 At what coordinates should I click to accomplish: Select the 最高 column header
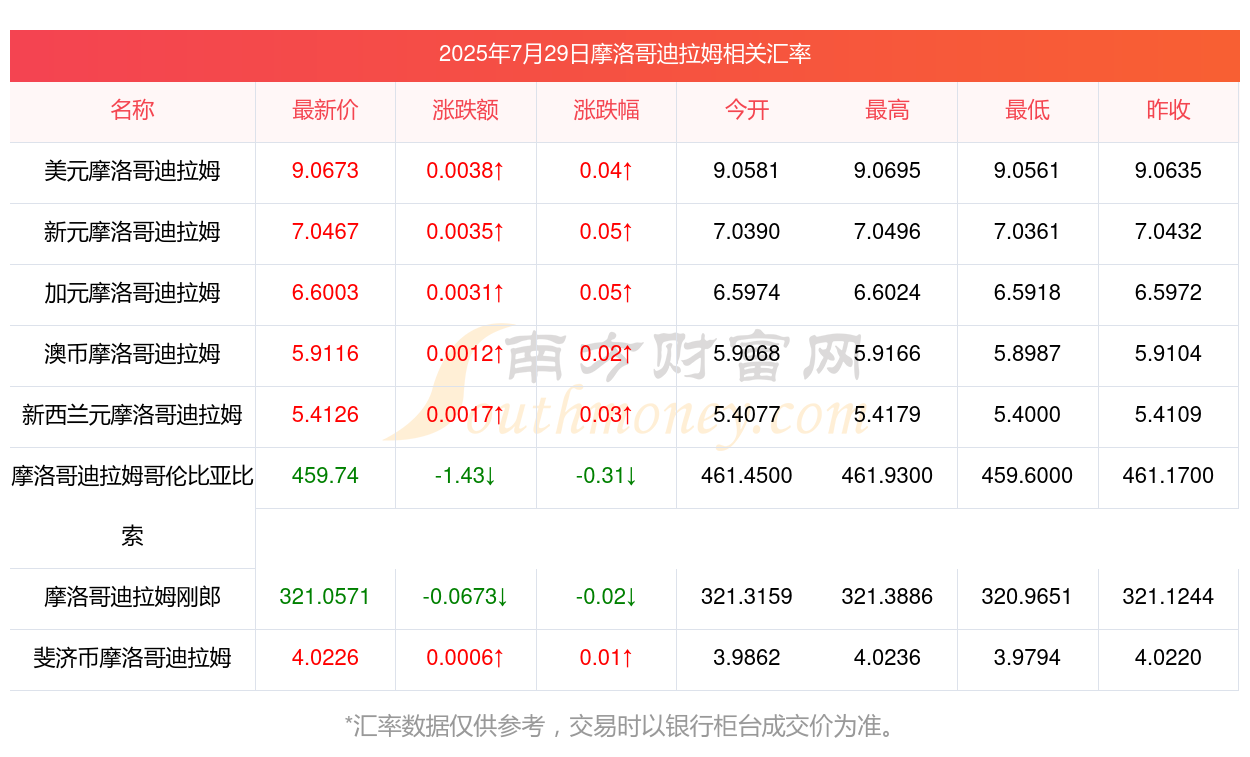click(887, 110)
